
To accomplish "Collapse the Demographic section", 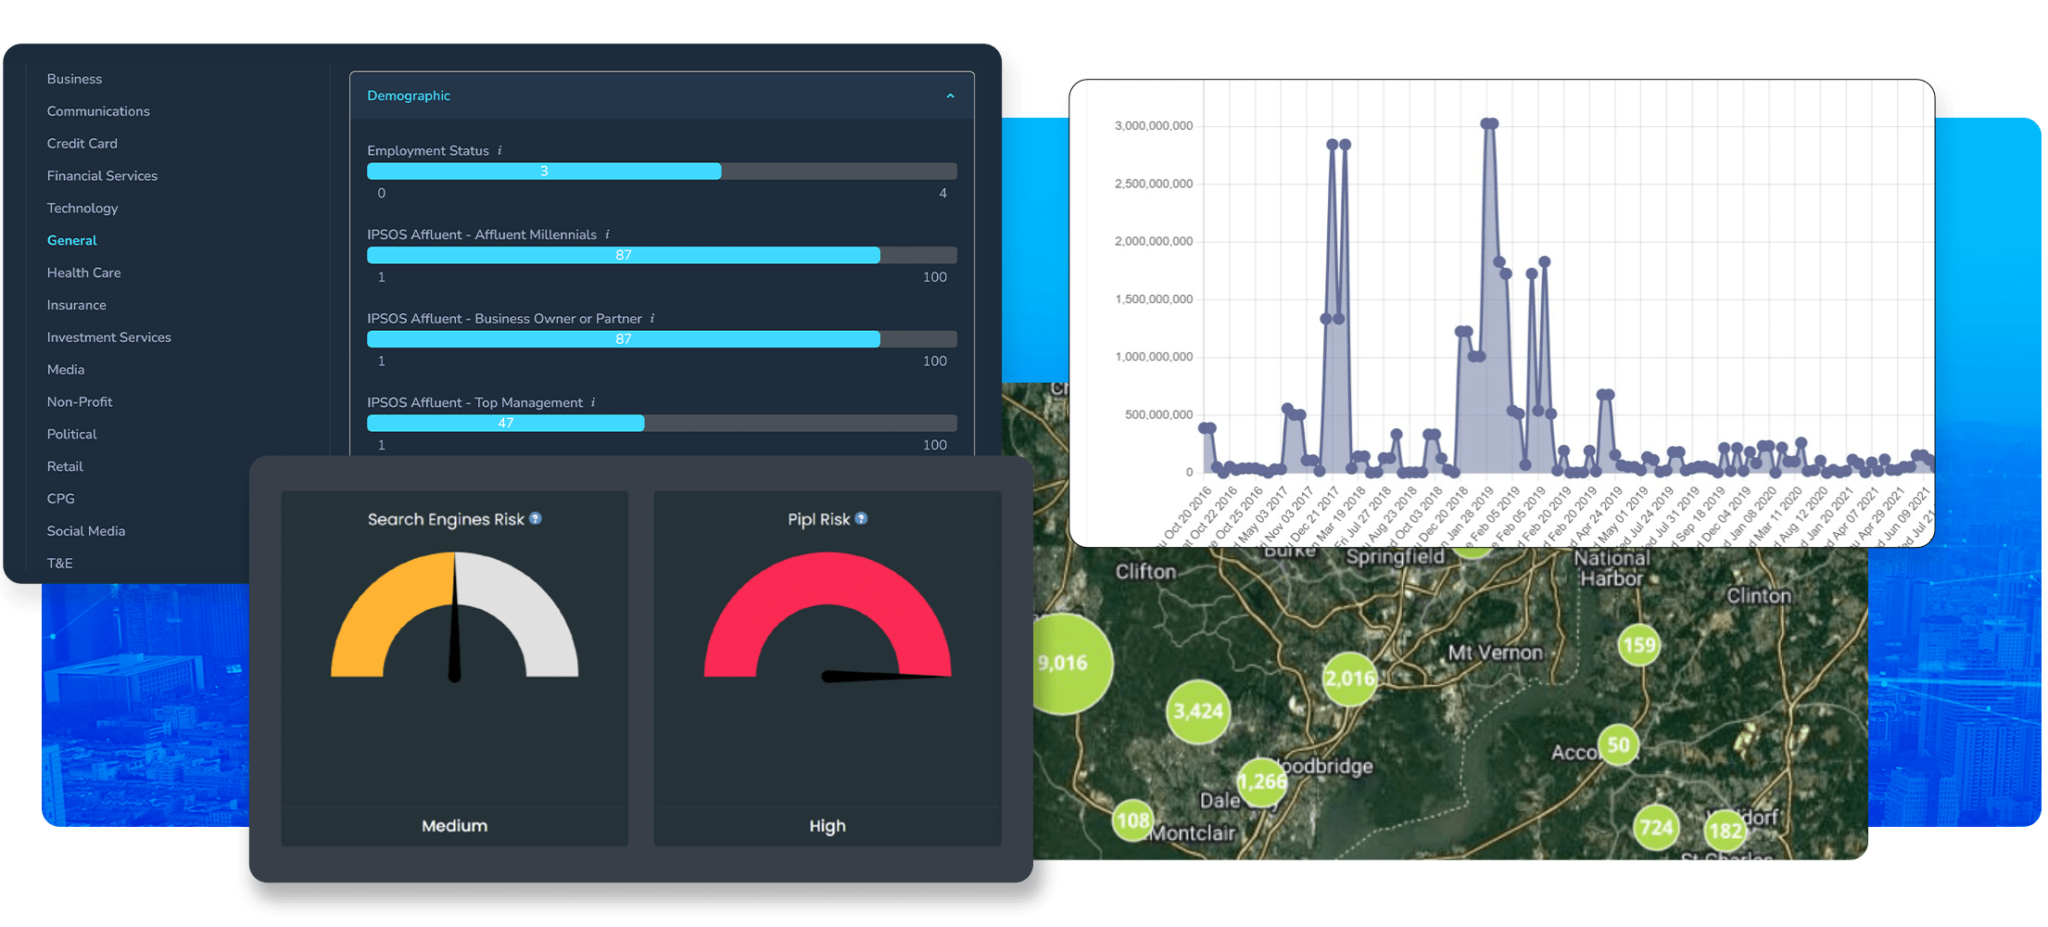I will (950, 95).
